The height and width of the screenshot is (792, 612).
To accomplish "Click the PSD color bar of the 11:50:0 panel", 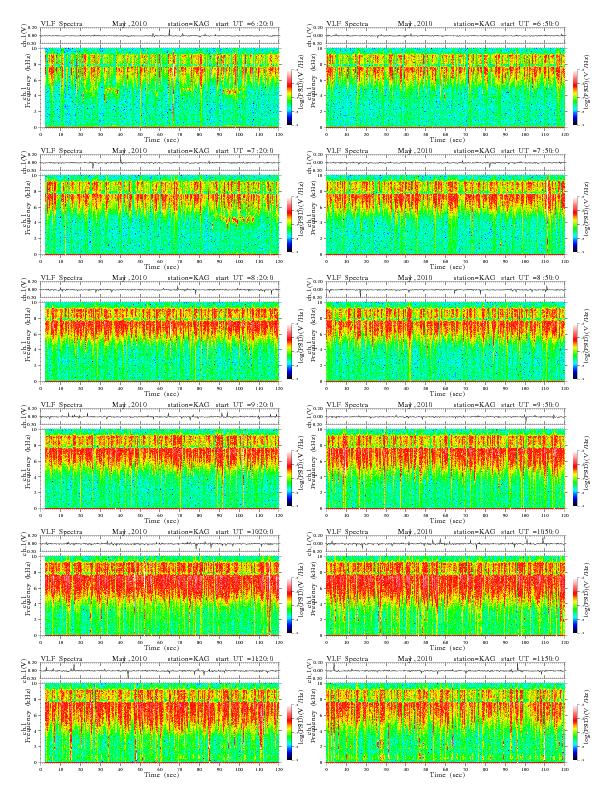I will [575, 732].
